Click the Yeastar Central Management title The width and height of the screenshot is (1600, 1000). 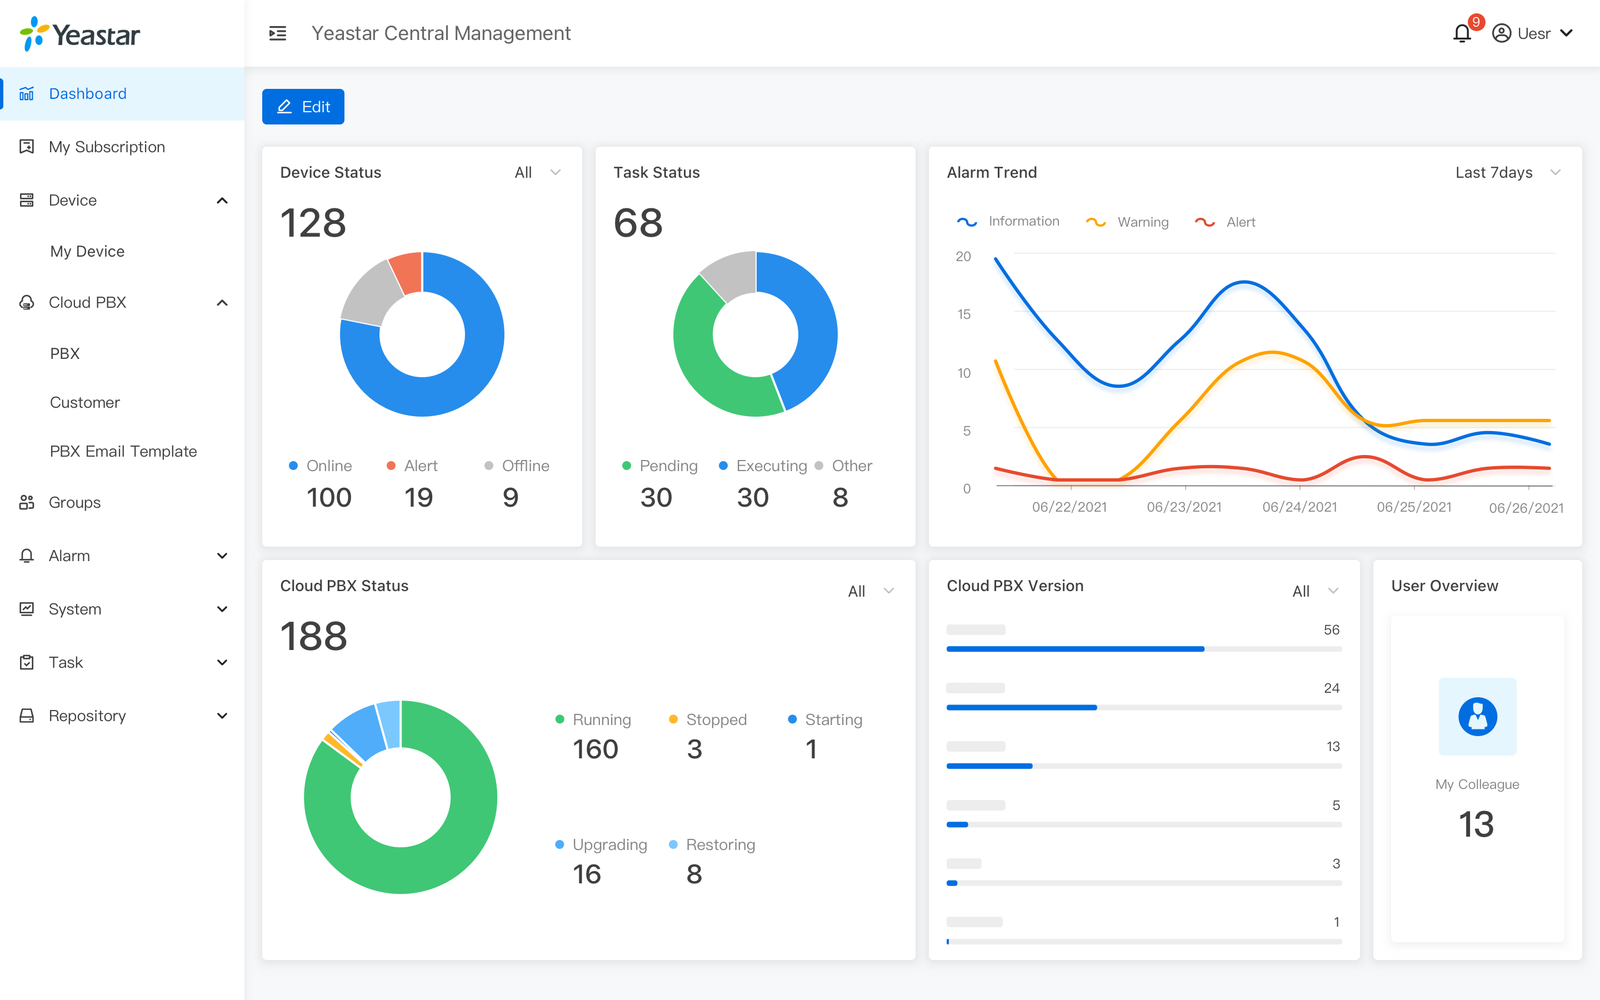pyautogui.click(x=441, y=34)
